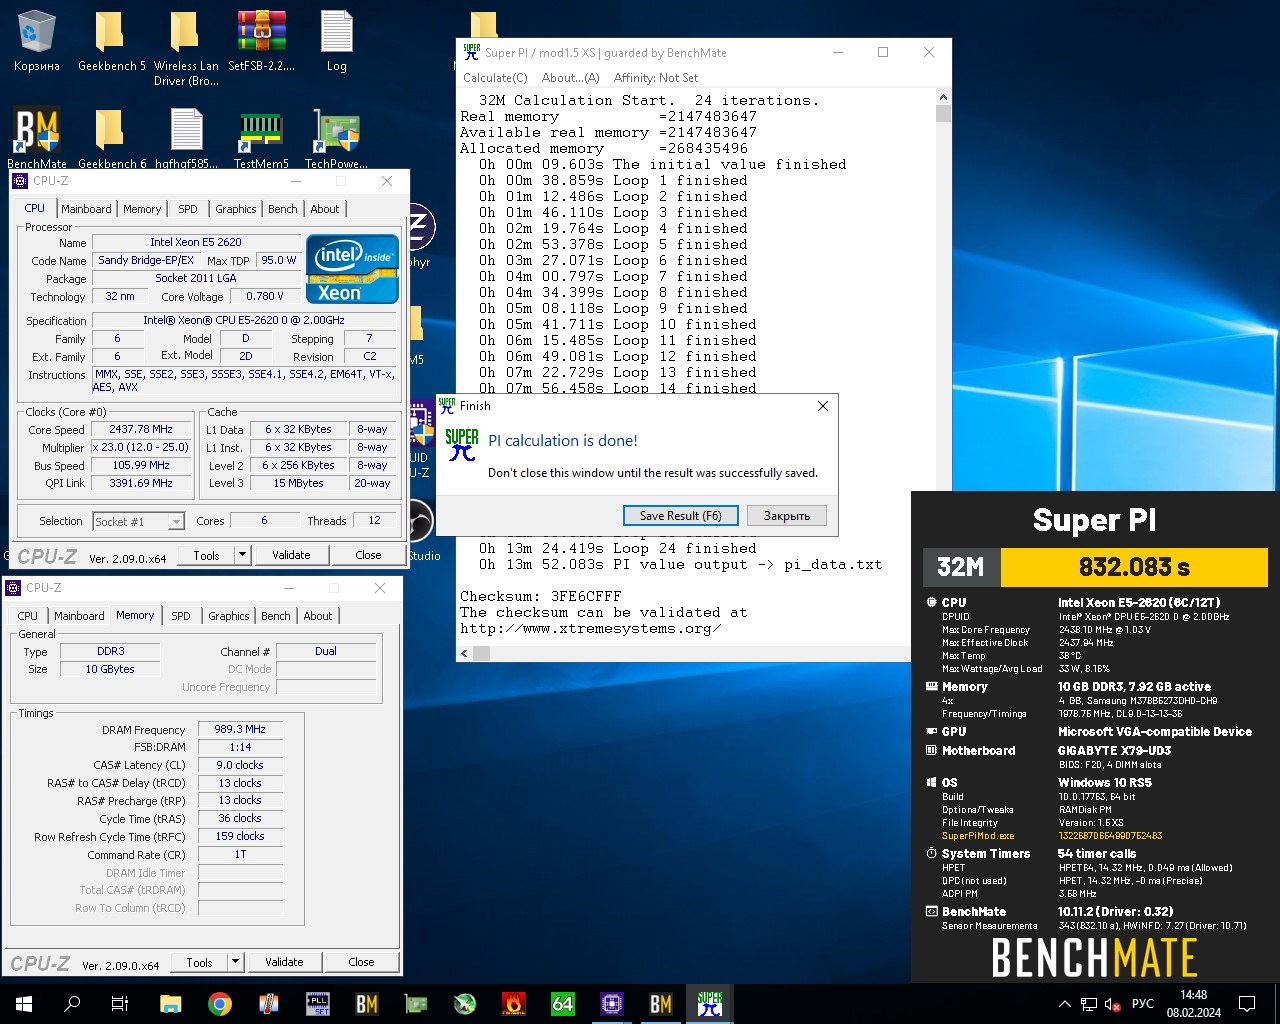Launch the BenchMate desktop shortcut

click(x=37, y=138)
